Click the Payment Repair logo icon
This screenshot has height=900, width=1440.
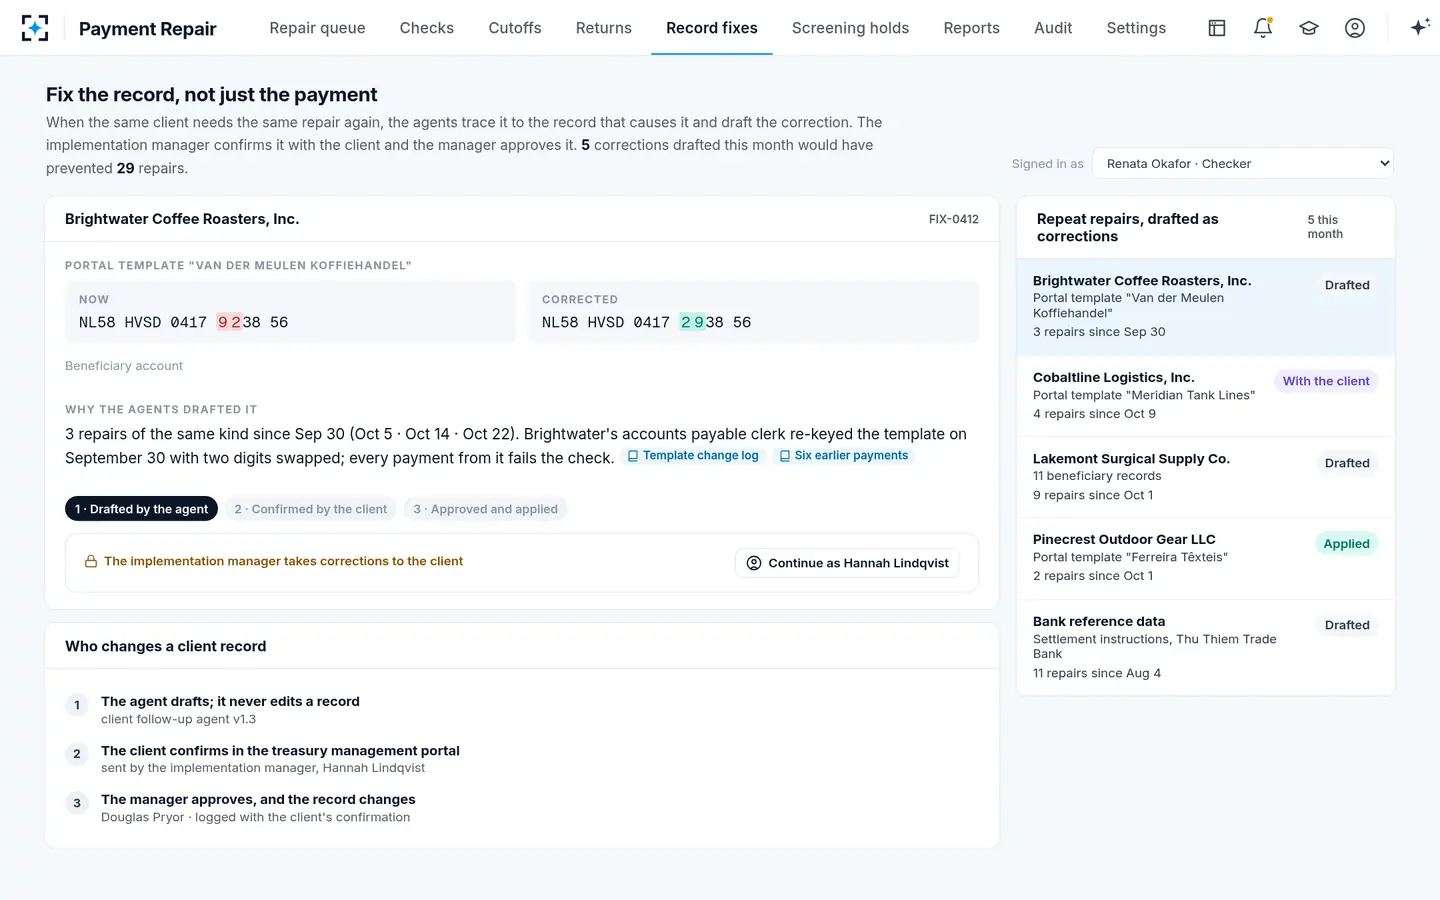tap(35, 28)
